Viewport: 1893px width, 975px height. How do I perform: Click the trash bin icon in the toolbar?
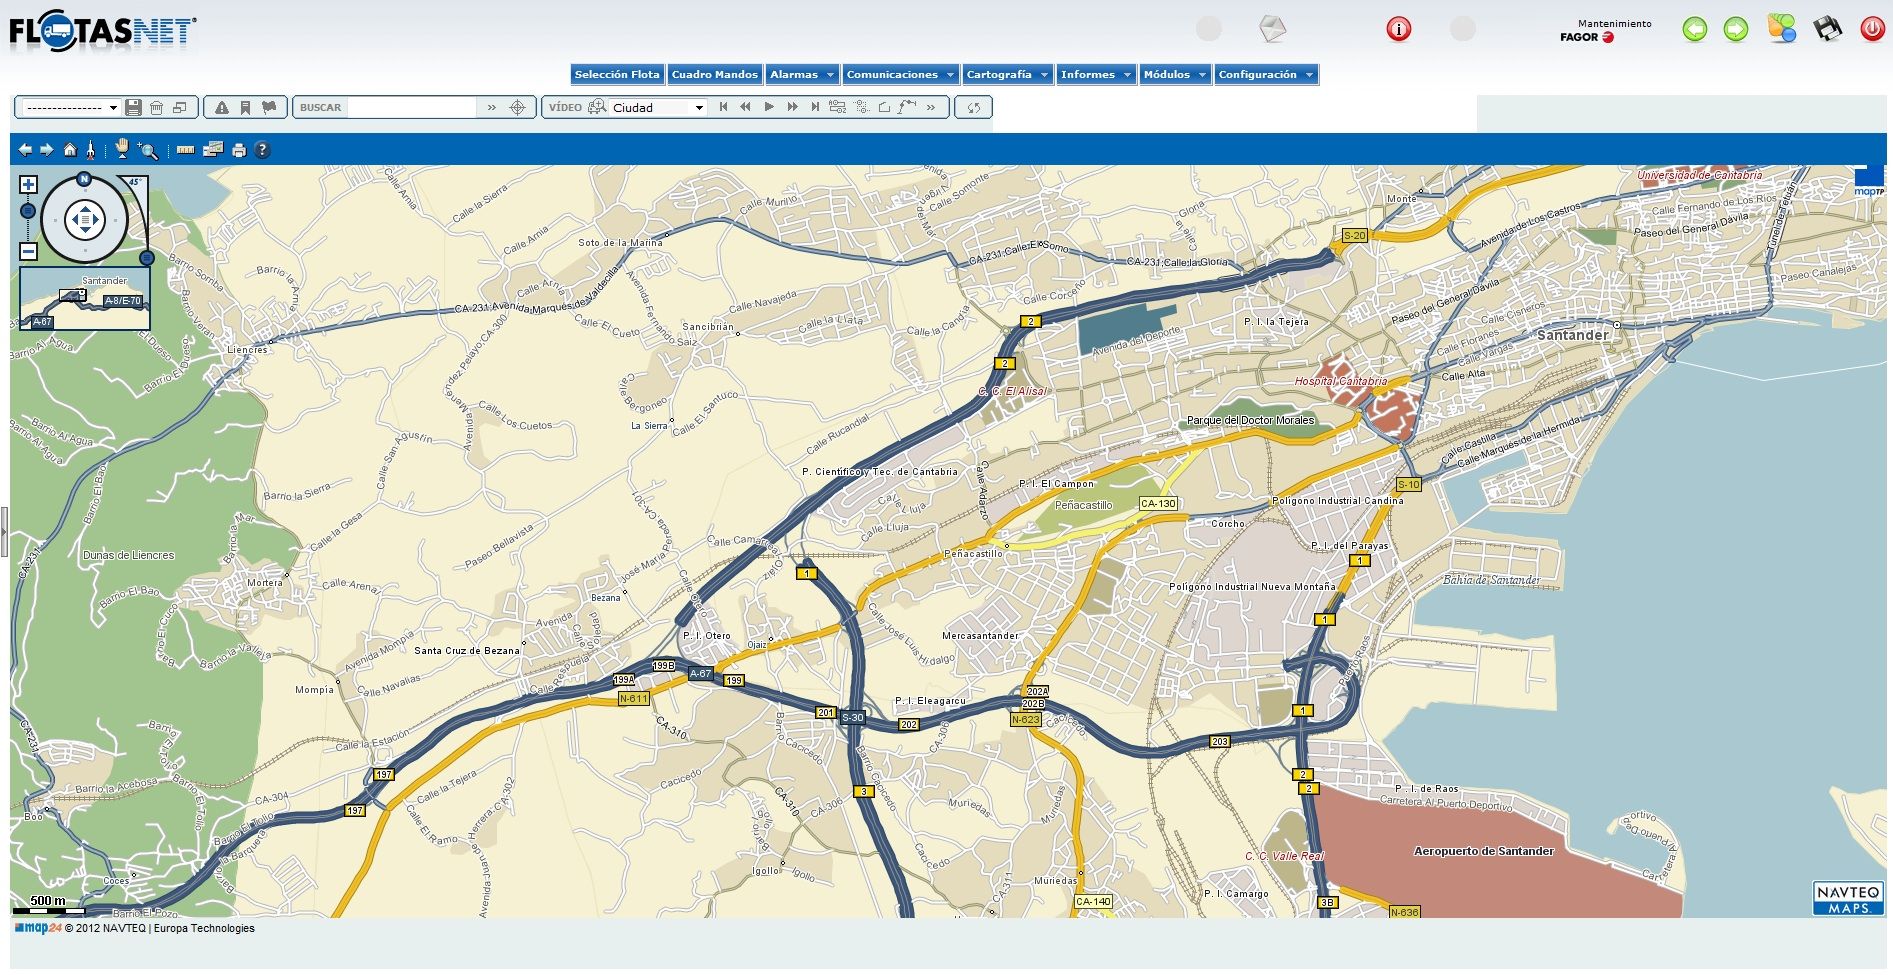tap(157, 107)
